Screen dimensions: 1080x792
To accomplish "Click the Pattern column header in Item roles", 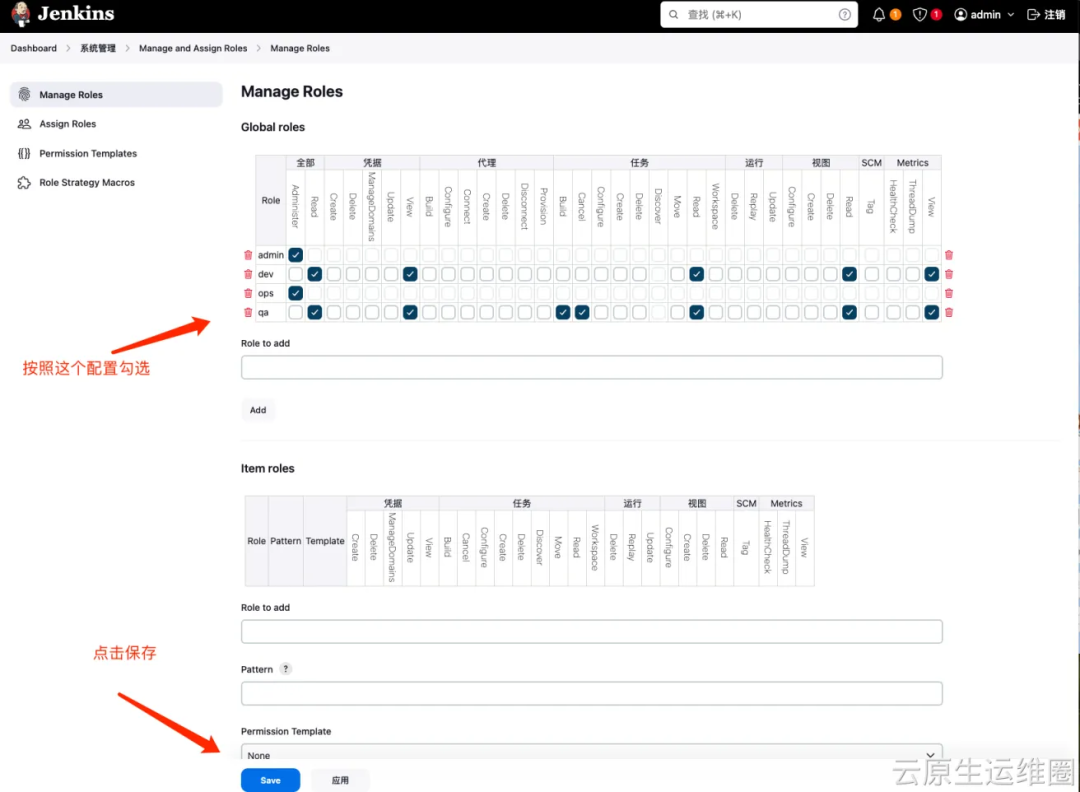I will [x=285, y=541].
